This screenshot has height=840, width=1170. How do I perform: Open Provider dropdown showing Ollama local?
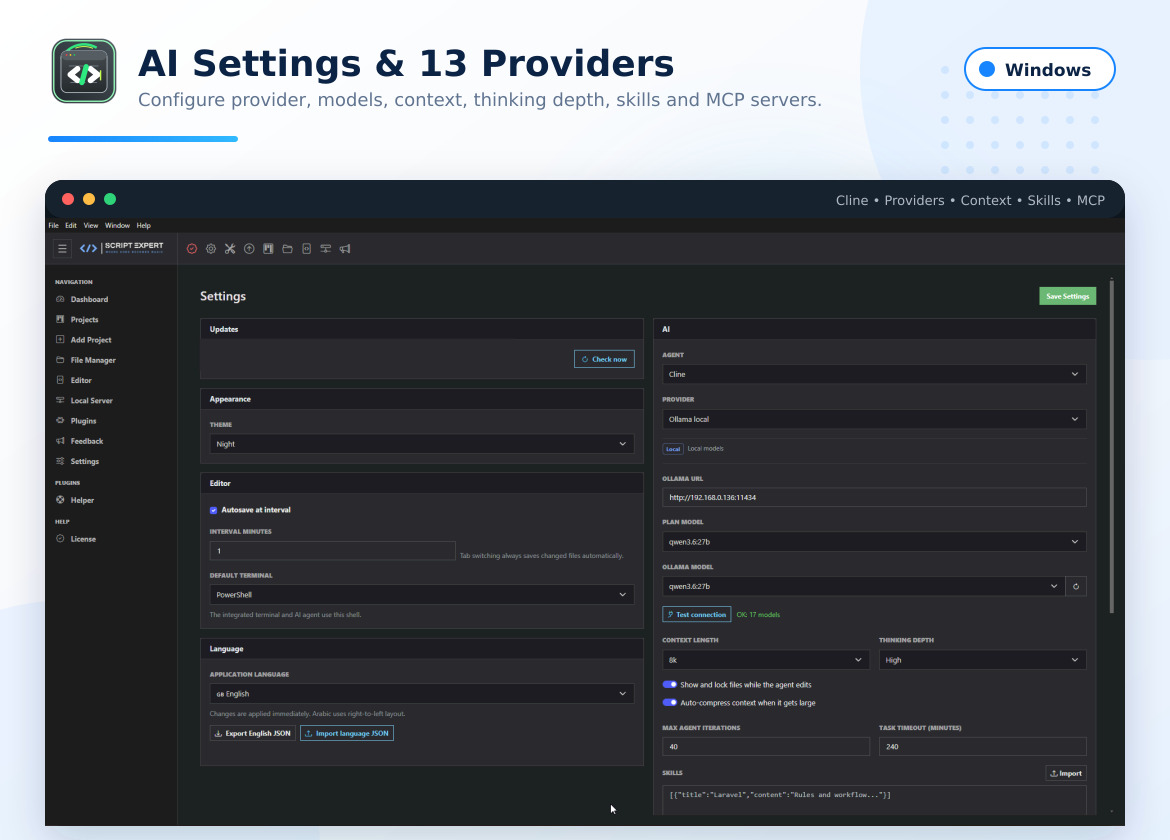pyautogui.click(x=874, y=419)
